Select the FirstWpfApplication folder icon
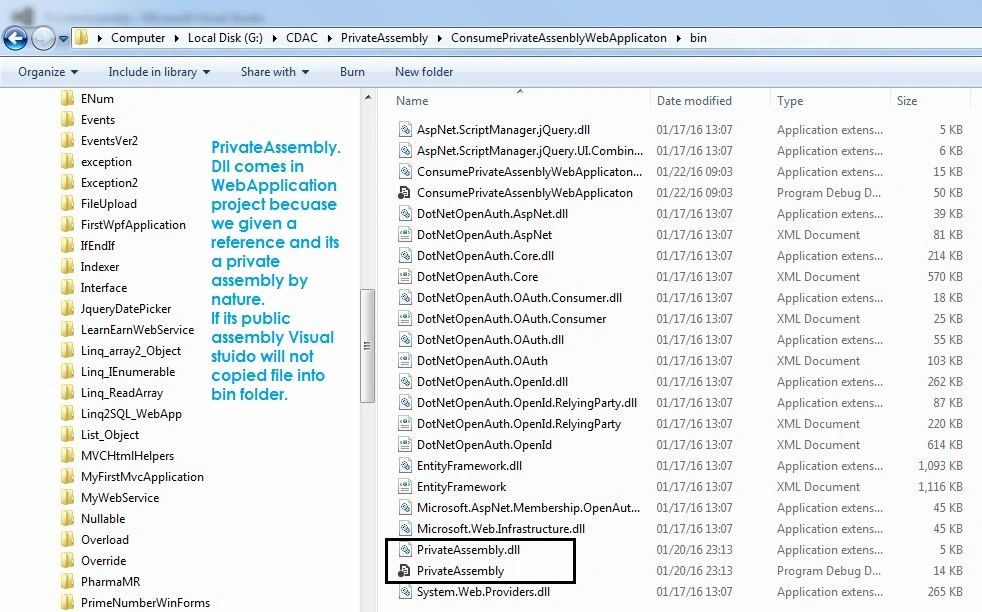 tap(68, 225)
